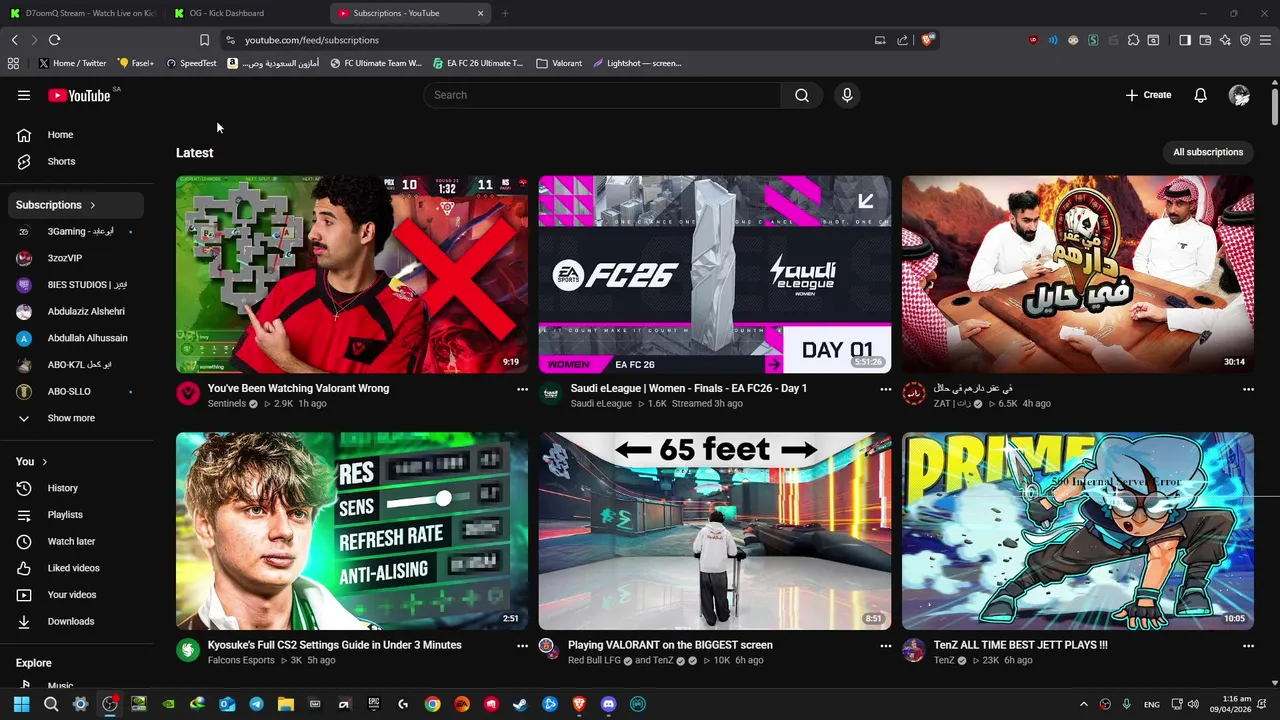Open the YouTube guide hamburger menu
1280x720 pixels.
coord(24,95)
